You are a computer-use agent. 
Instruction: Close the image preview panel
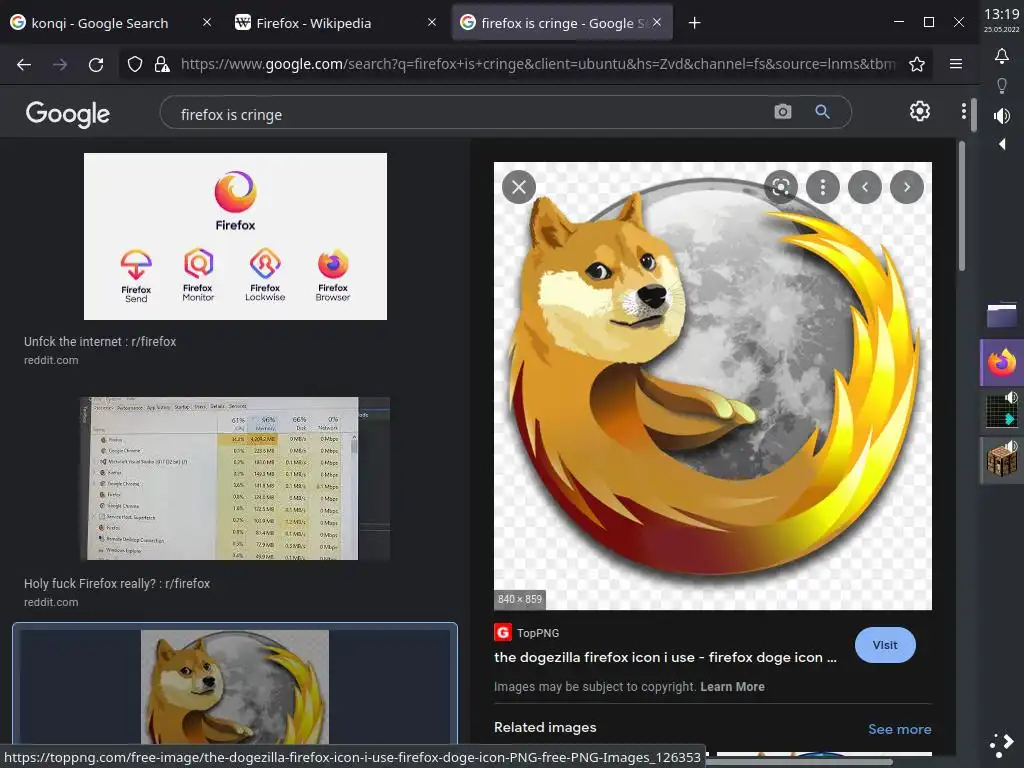tap(519, 187)
